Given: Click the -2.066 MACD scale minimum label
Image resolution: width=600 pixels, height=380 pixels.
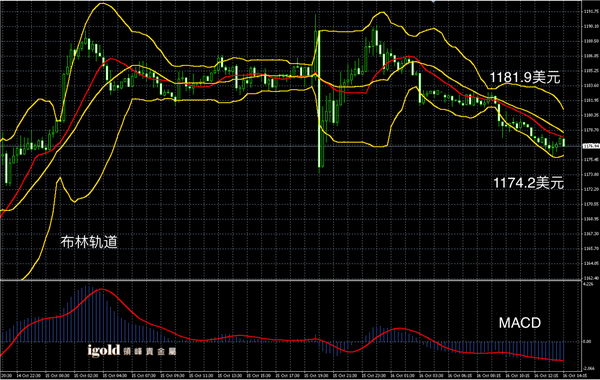Looking at the screenshot, I should coord(589,368).
